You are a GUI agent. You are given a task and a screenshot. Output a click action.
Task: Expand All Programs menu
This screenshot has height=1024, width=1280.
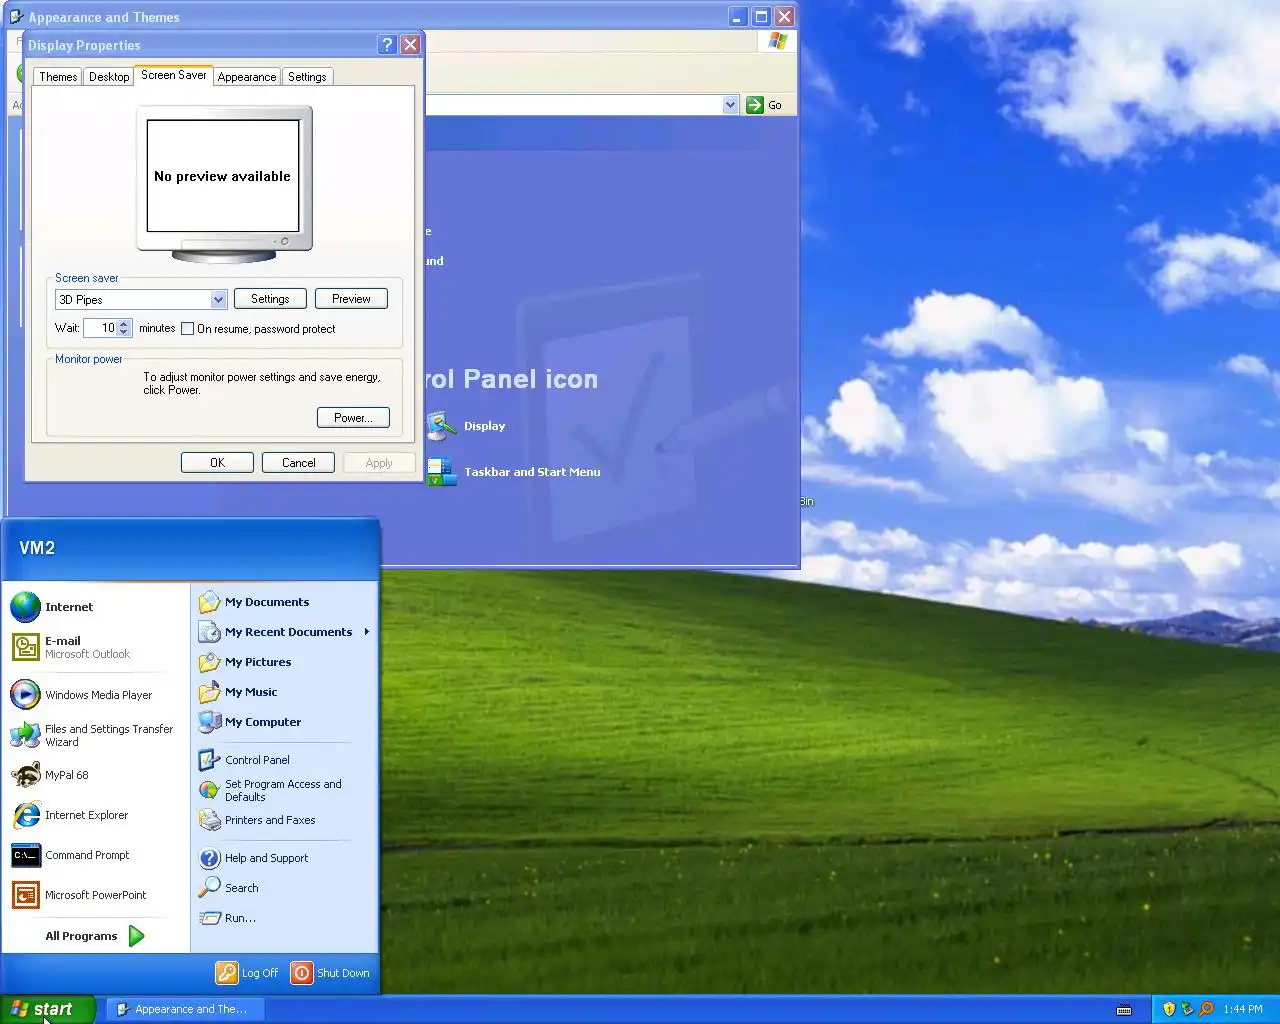pos(96,936)
